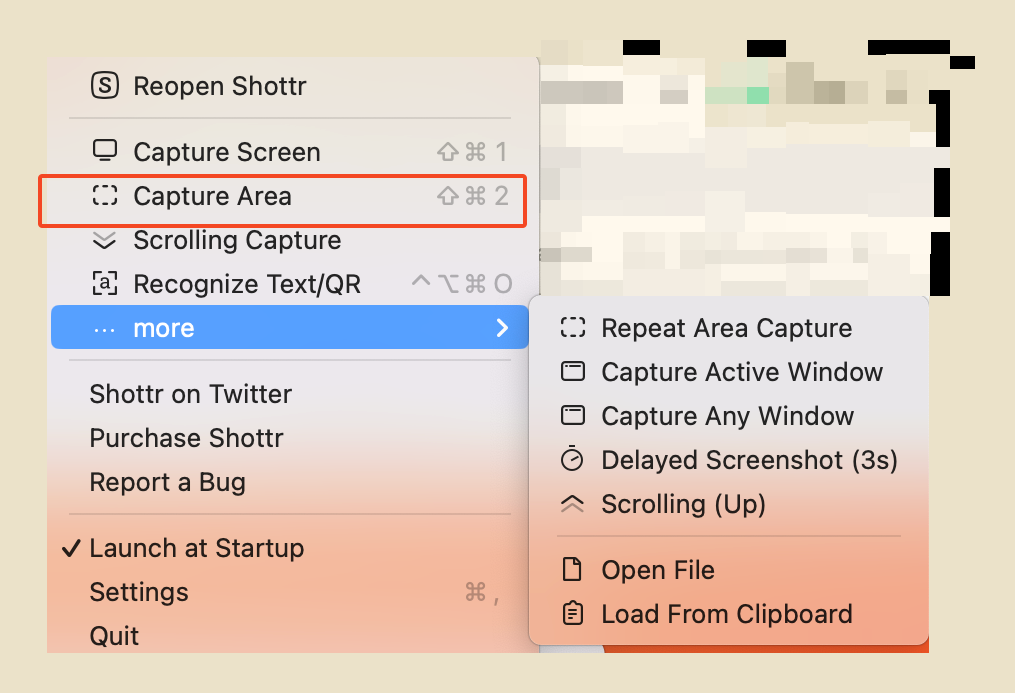Click the timer icon beside Delayed Screenshot

click(572, 459)
